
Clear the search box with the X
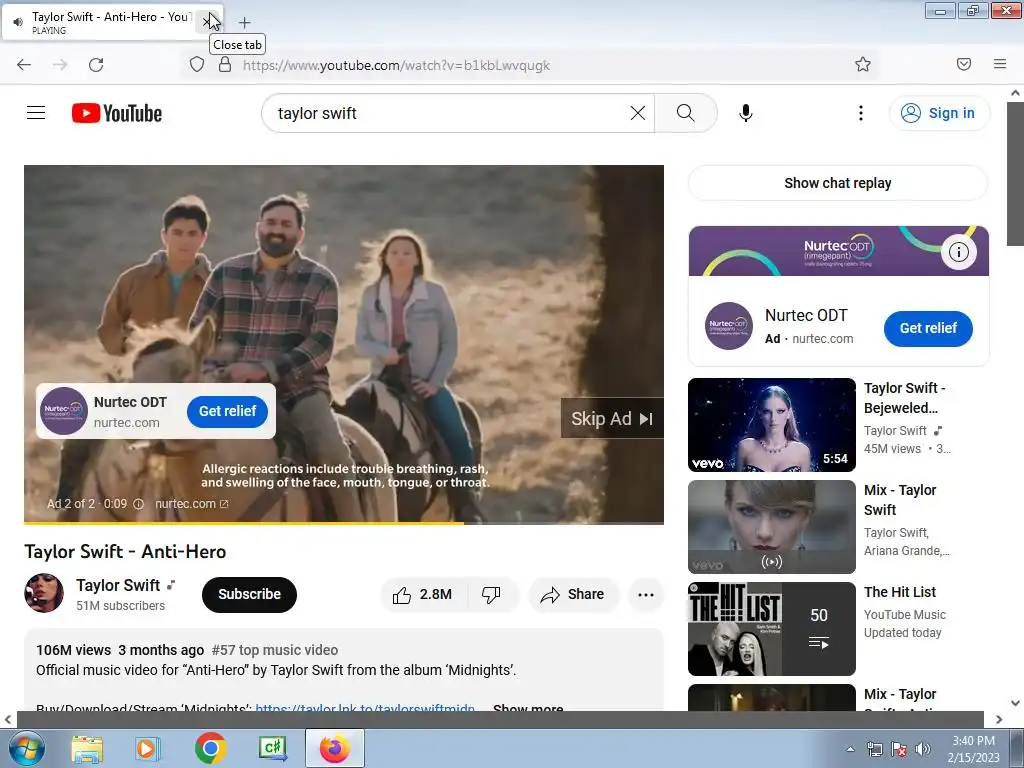[x=638, y=113]
